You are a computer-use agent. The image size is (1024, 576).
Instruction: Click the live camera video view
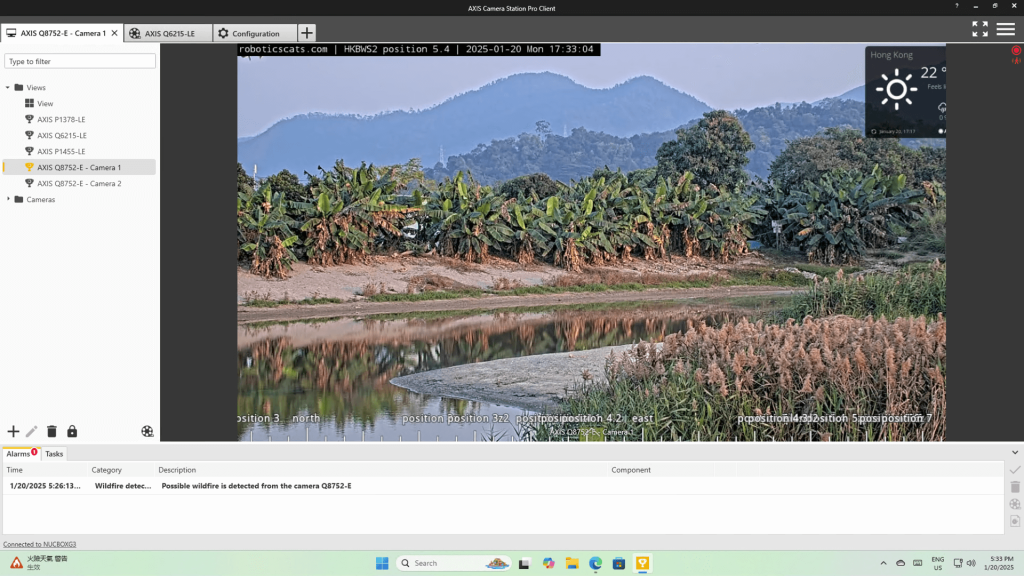point(591,242)
